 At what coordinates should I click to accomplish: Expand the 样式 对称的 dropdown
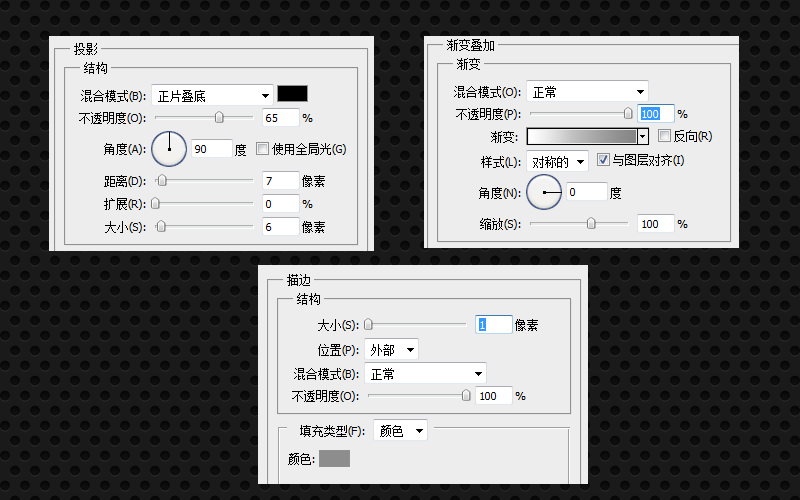[557, 161]
